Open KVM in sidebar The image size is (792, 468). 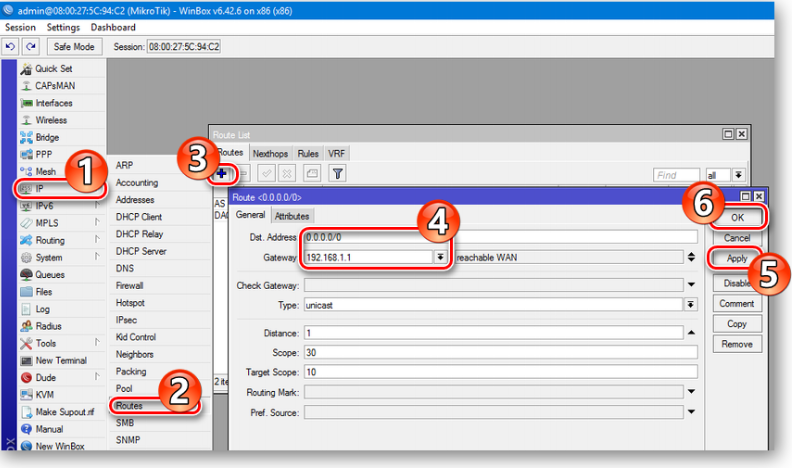62,395
